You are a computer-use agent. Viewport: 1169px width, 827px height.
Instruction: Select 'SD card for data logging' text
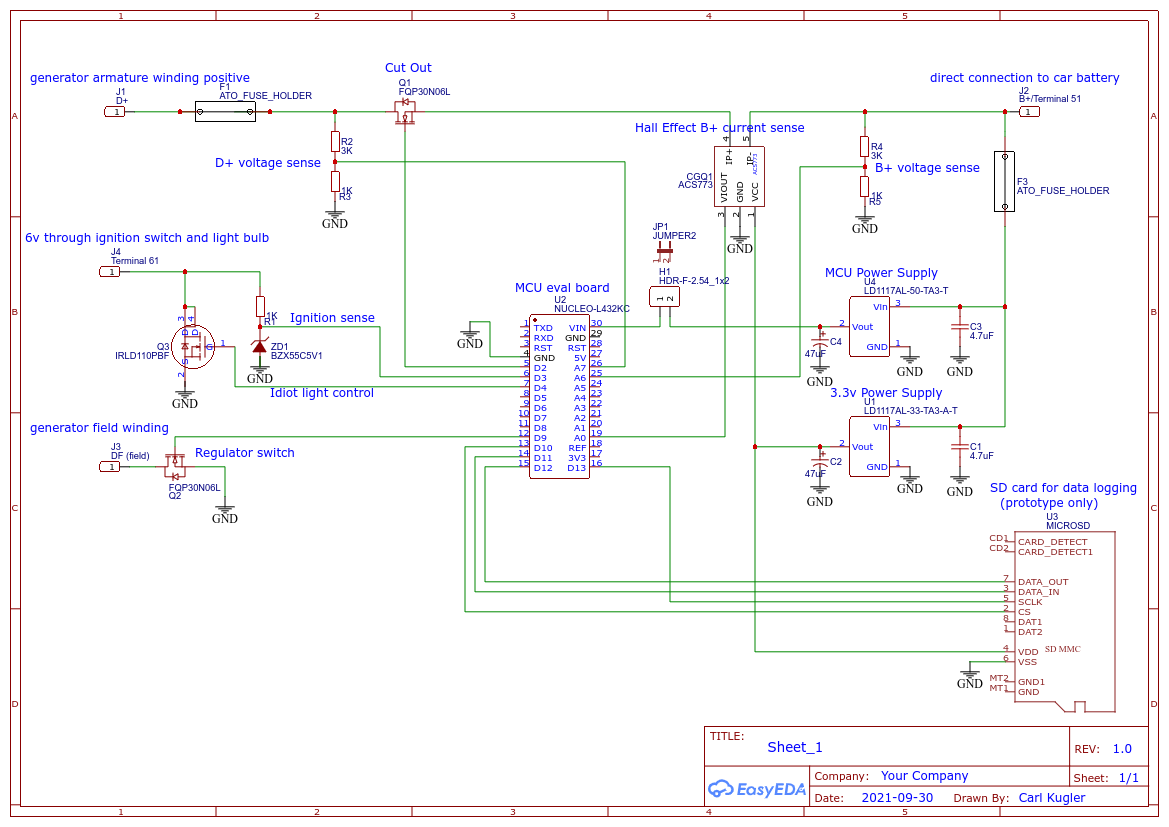1063,488
